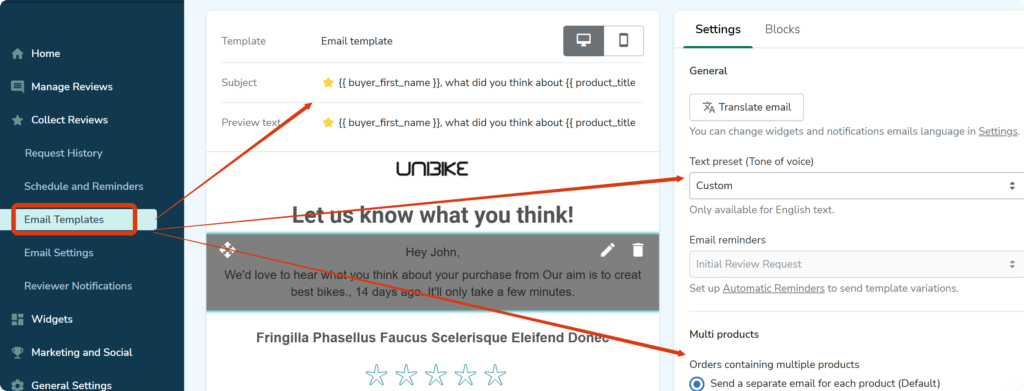Click the second rating star
This screenshot has height=391, width=1024.
point(406,375)
